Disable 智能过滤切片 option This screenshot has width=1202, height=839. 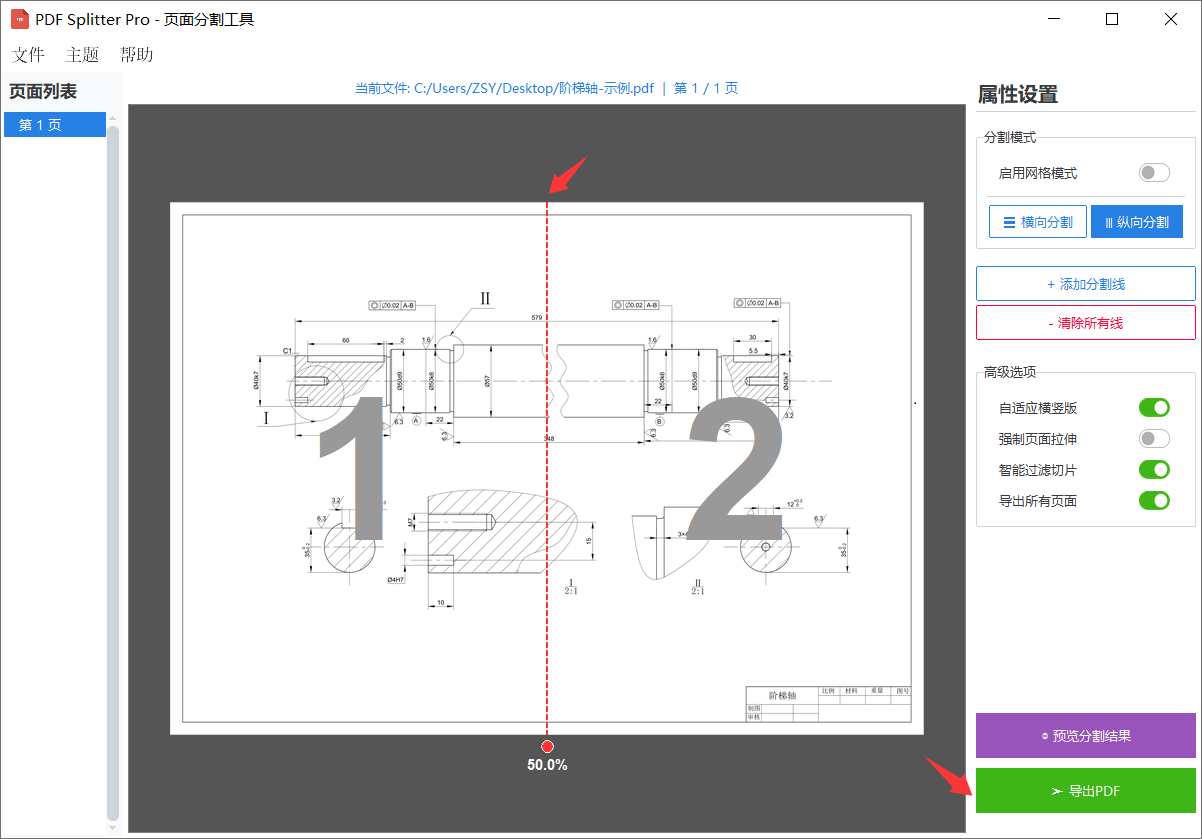pyautogui.click(x=1154, y=469)
